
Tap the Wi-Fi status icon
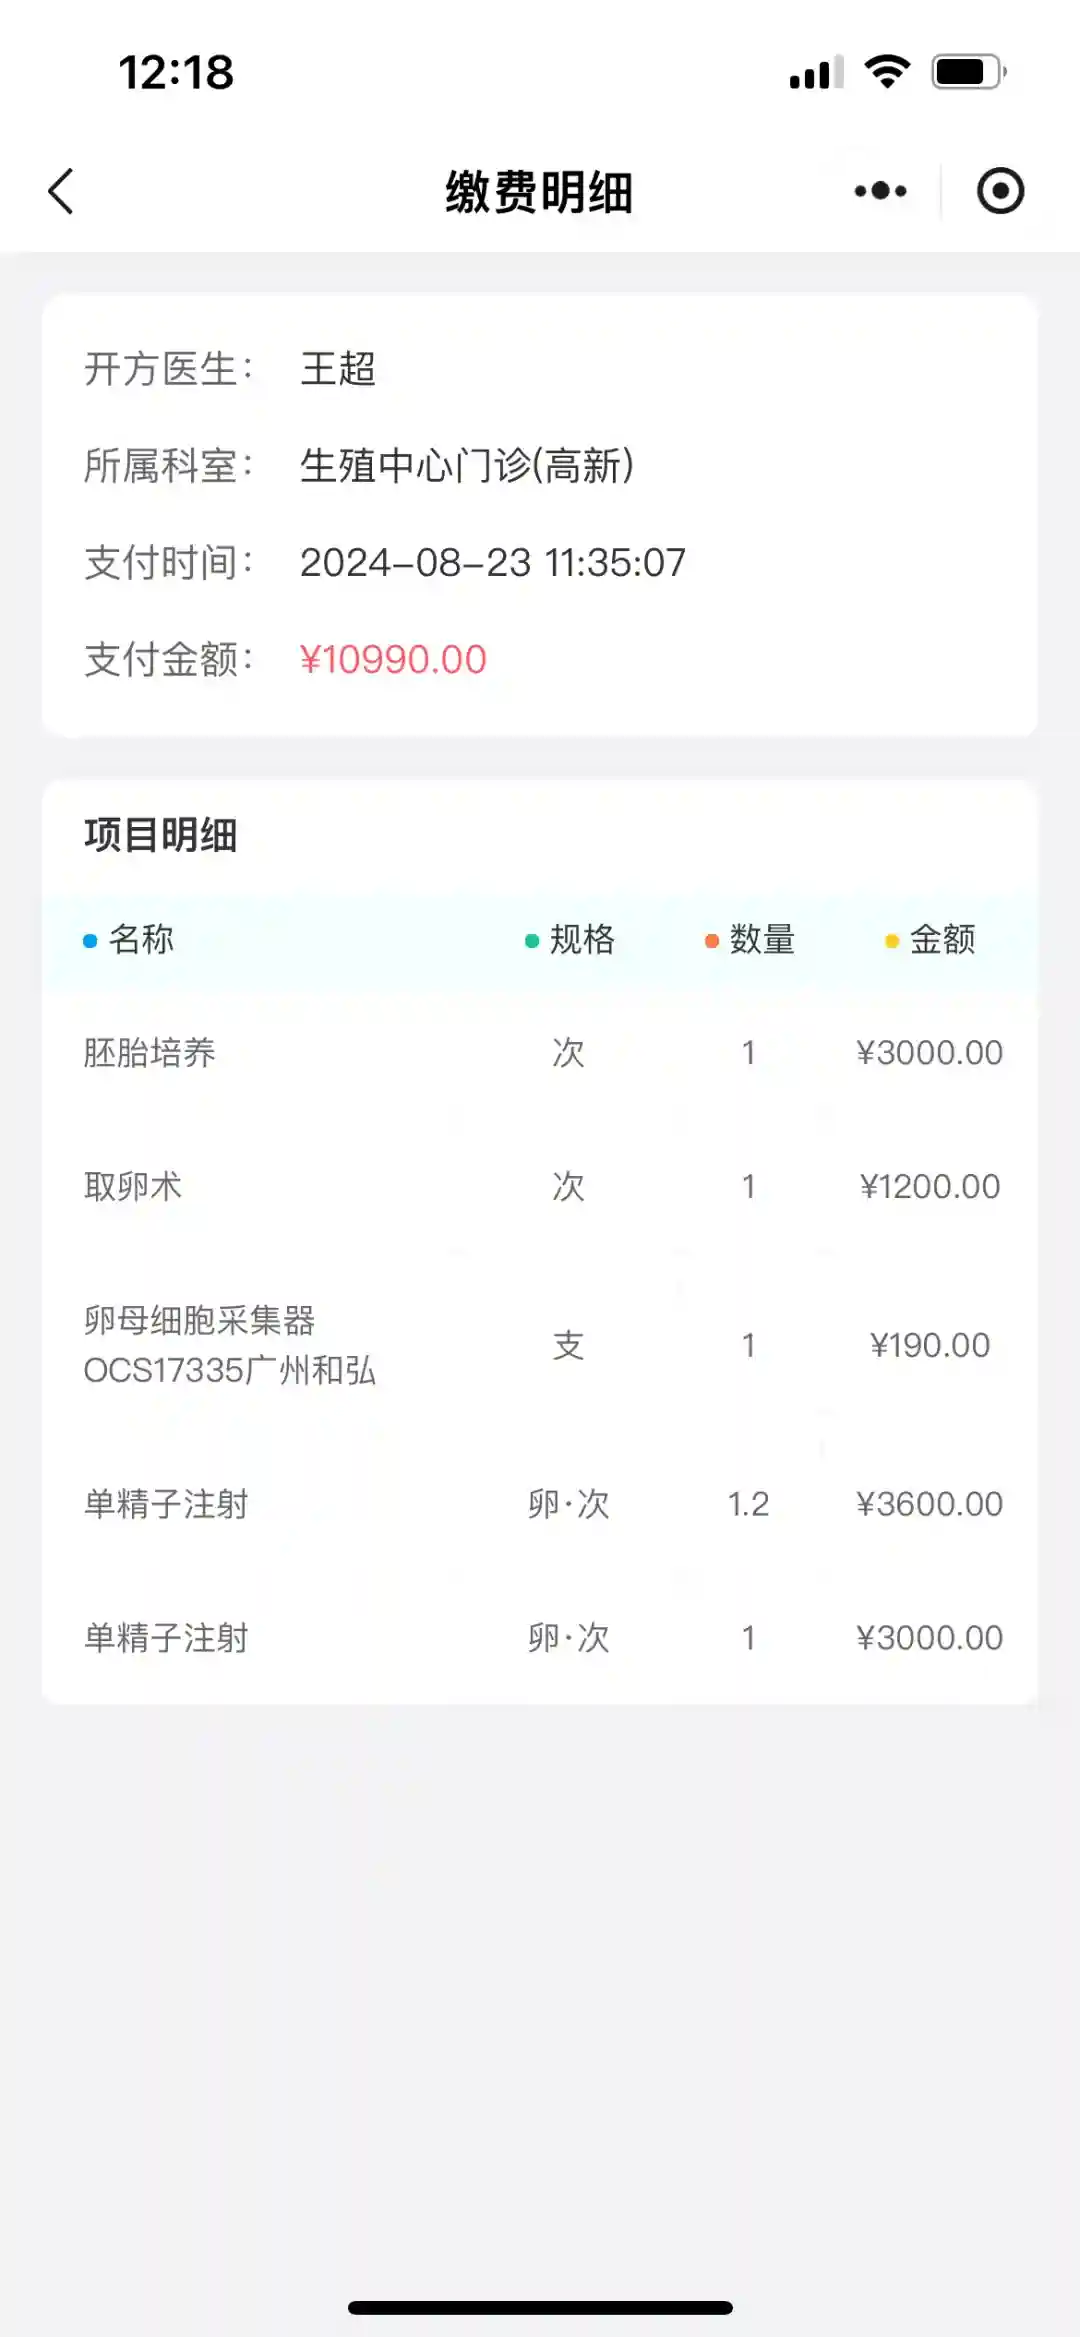(x=886, y=72)
